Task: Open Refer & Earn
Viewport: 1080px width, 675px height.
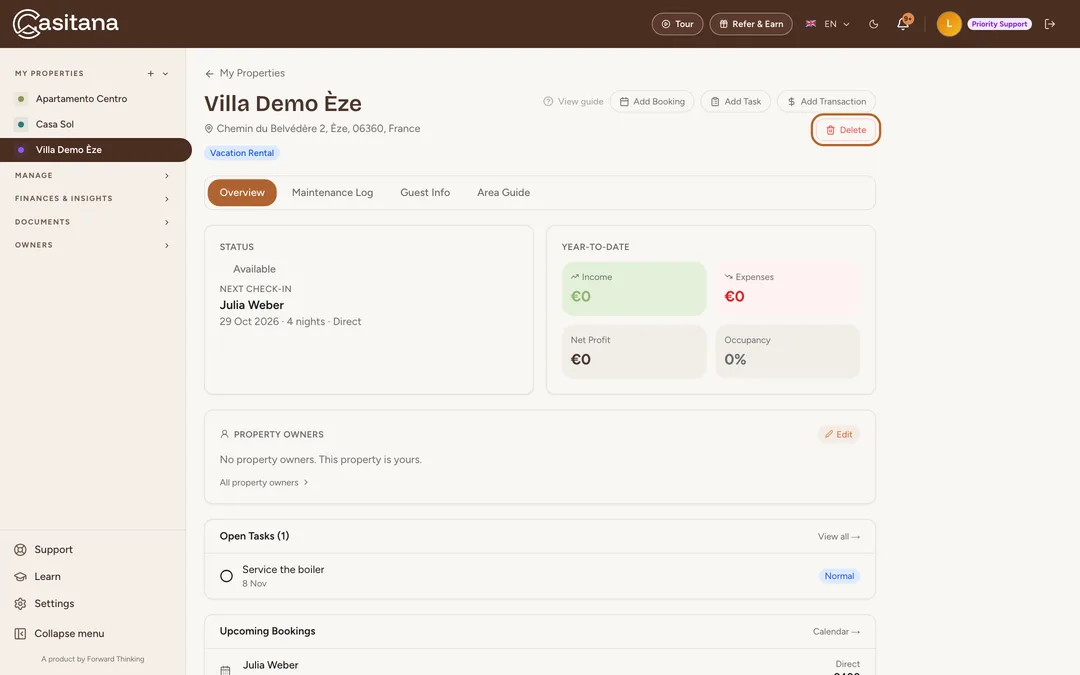Action: point(751,24)
